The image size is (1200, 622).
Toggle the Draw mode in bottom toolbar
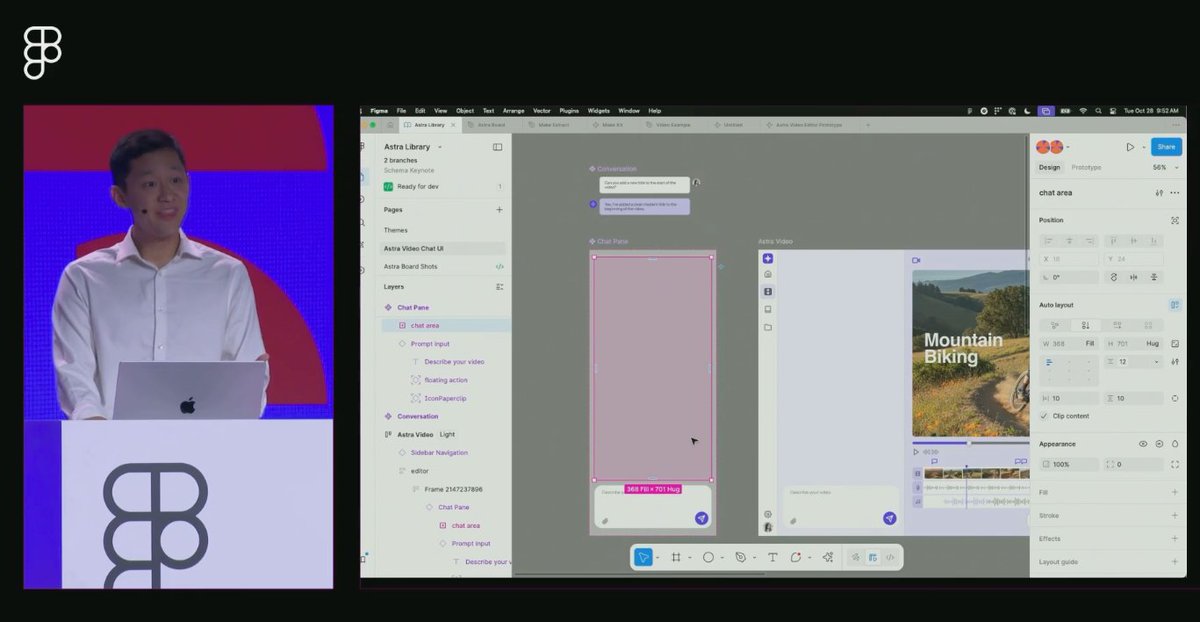(856, 557)
